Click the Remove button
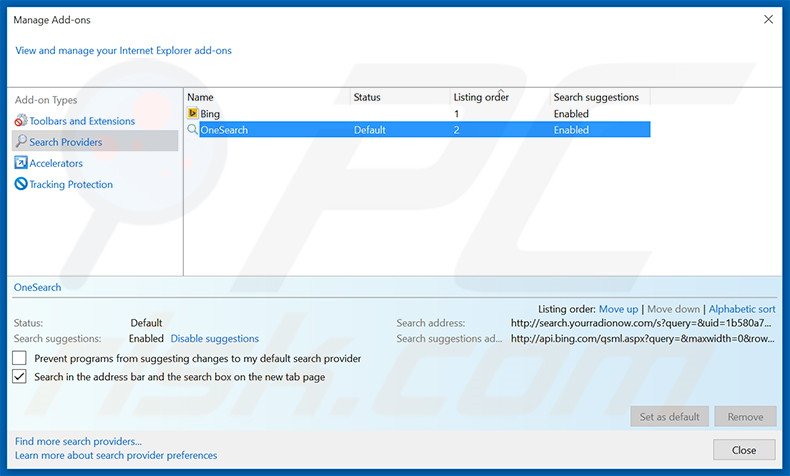The image size is (790, 476). pyautogui.click(x=745, y=417)
